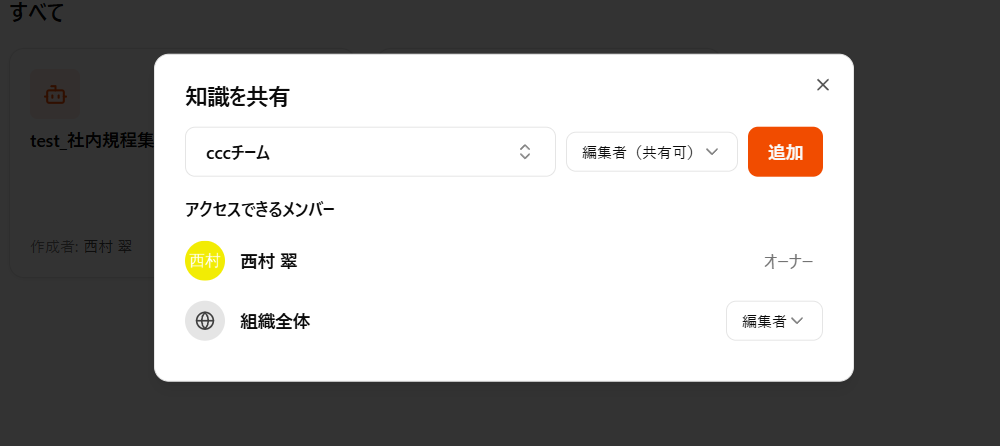Click the オーナー role label
Image resolution: width=1000 pixels, height=446 pixels.
pos(788,262)
